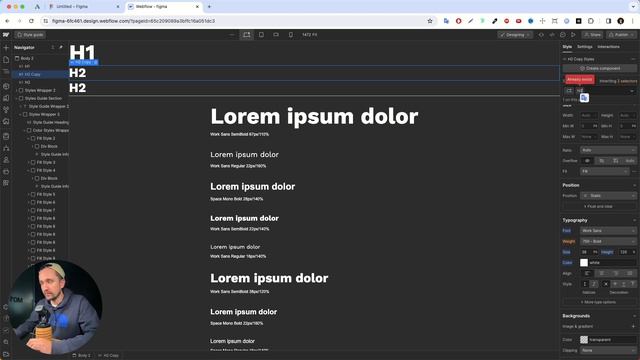
Task: Open the Designing mode dropdown
Action: [x=515, y=35]
